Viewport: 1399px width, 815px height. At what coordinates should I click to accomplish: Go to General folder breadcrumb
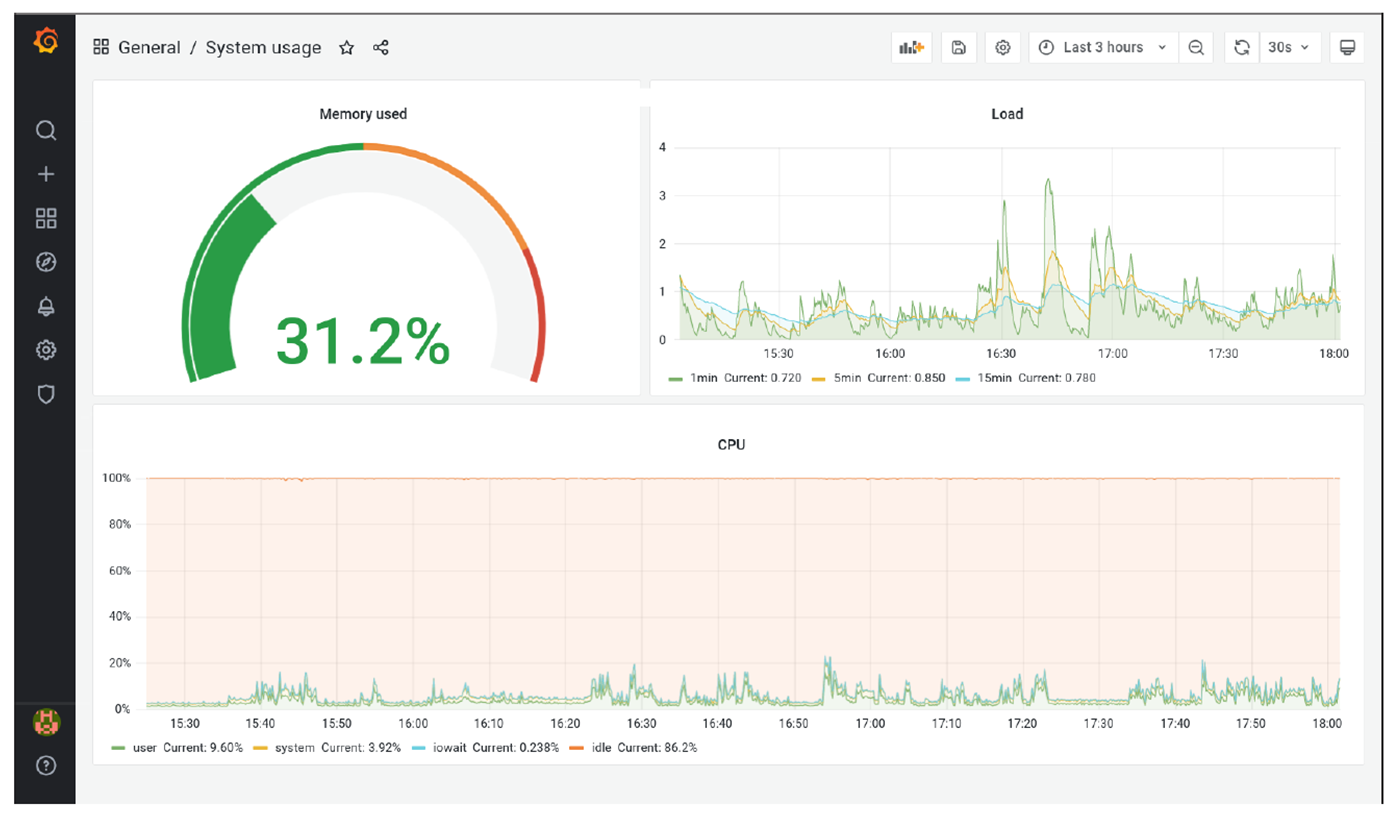(149, 47)
